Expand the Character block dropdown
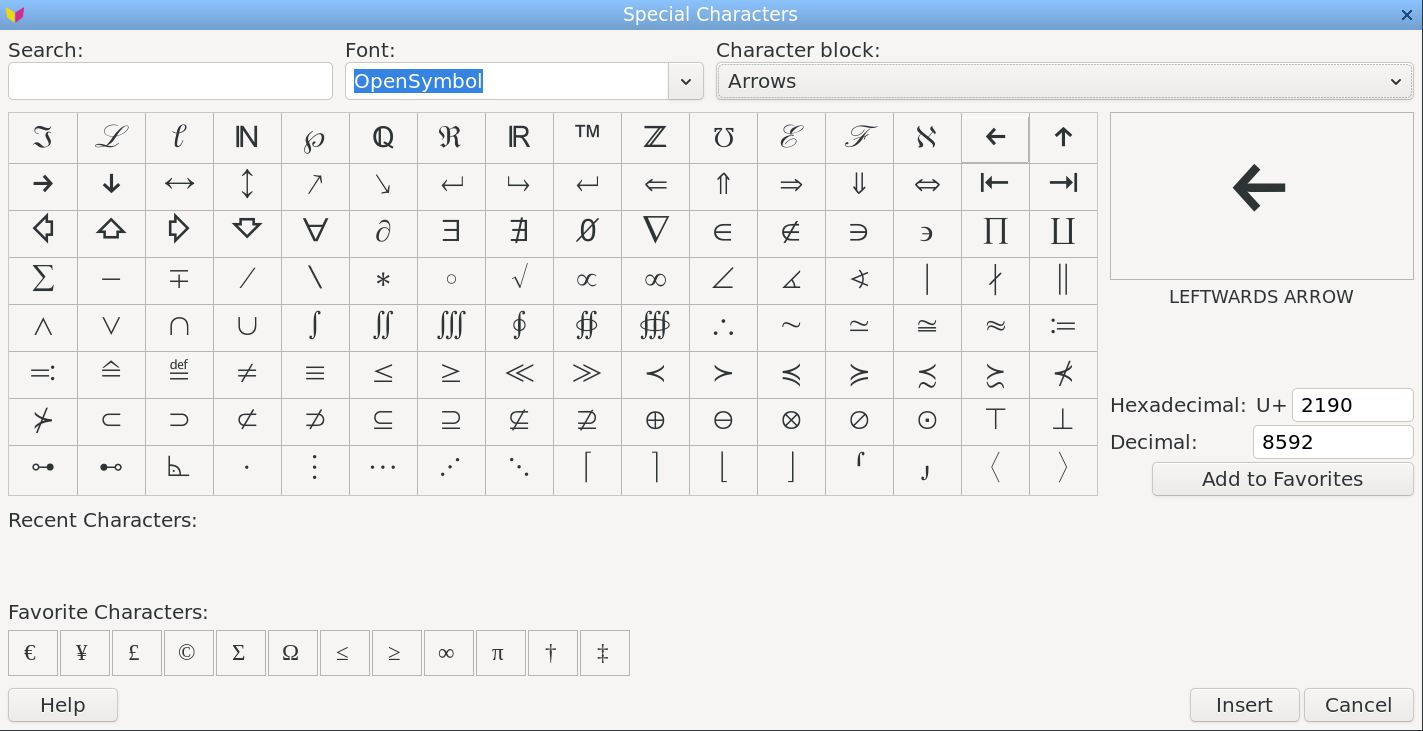 pyautogui.click(x=1395, y=82)
